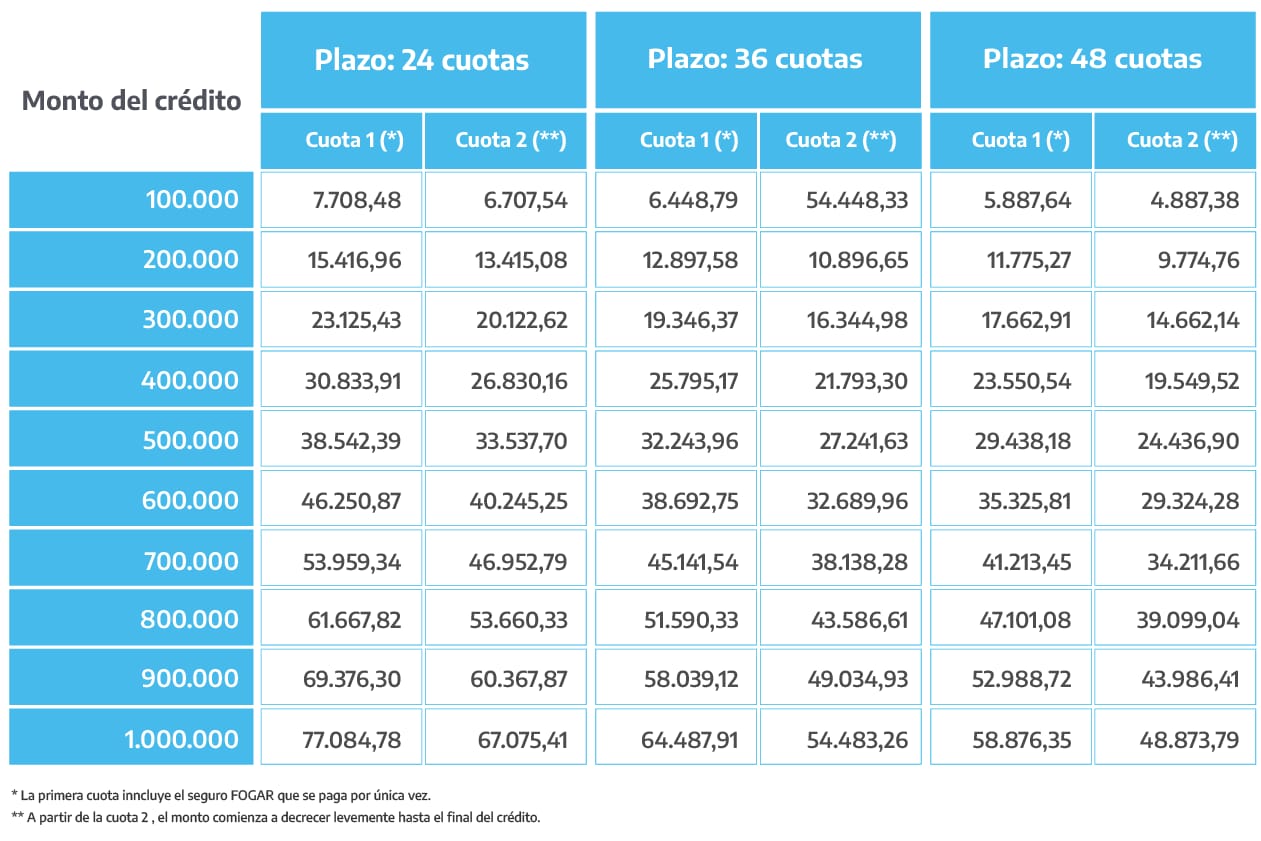Click the "Plazo: 48 cuotas" column header

[x=1092, y=59]
